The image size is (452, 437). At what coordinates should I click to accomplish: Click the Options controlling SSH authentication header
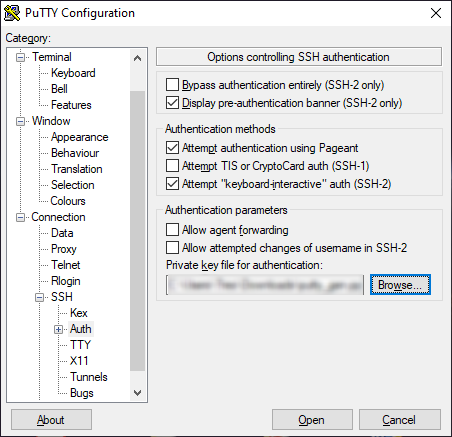299,57
